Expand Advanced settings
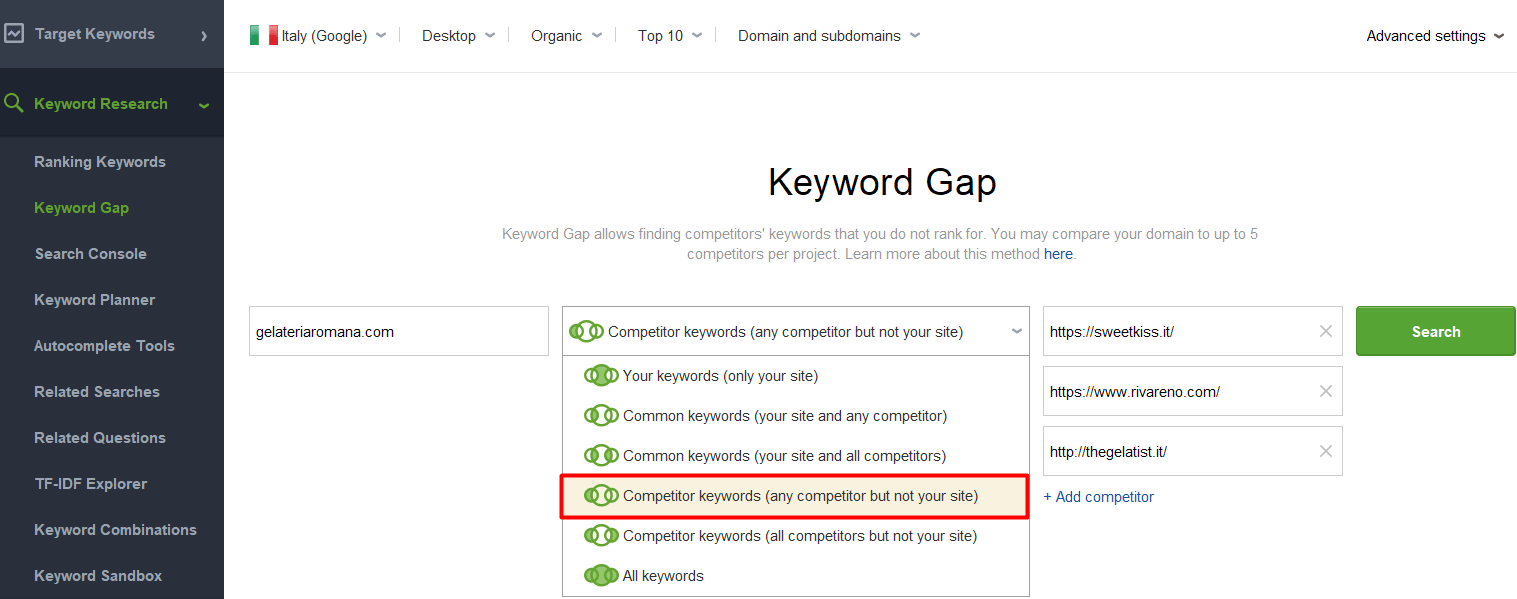 [1435, 35]
